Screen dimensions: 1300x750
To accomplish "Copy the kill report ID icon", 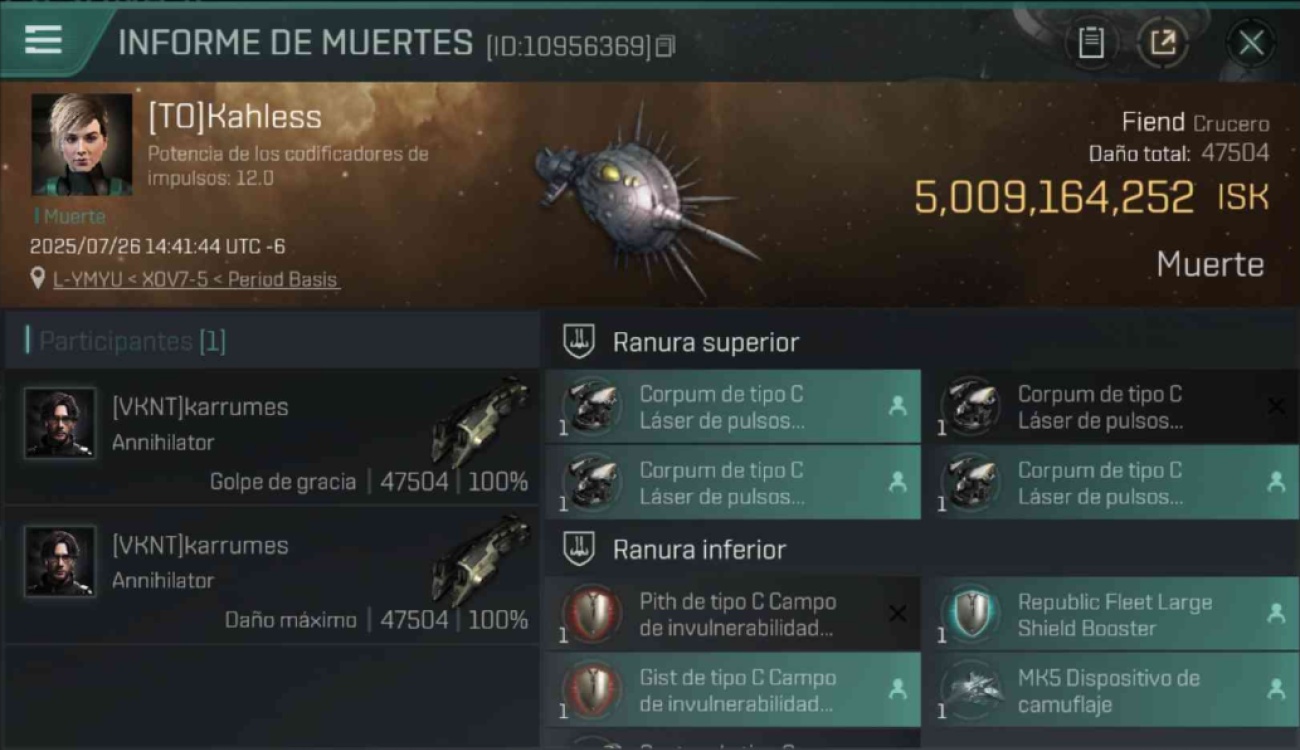I will pos(666,46).
